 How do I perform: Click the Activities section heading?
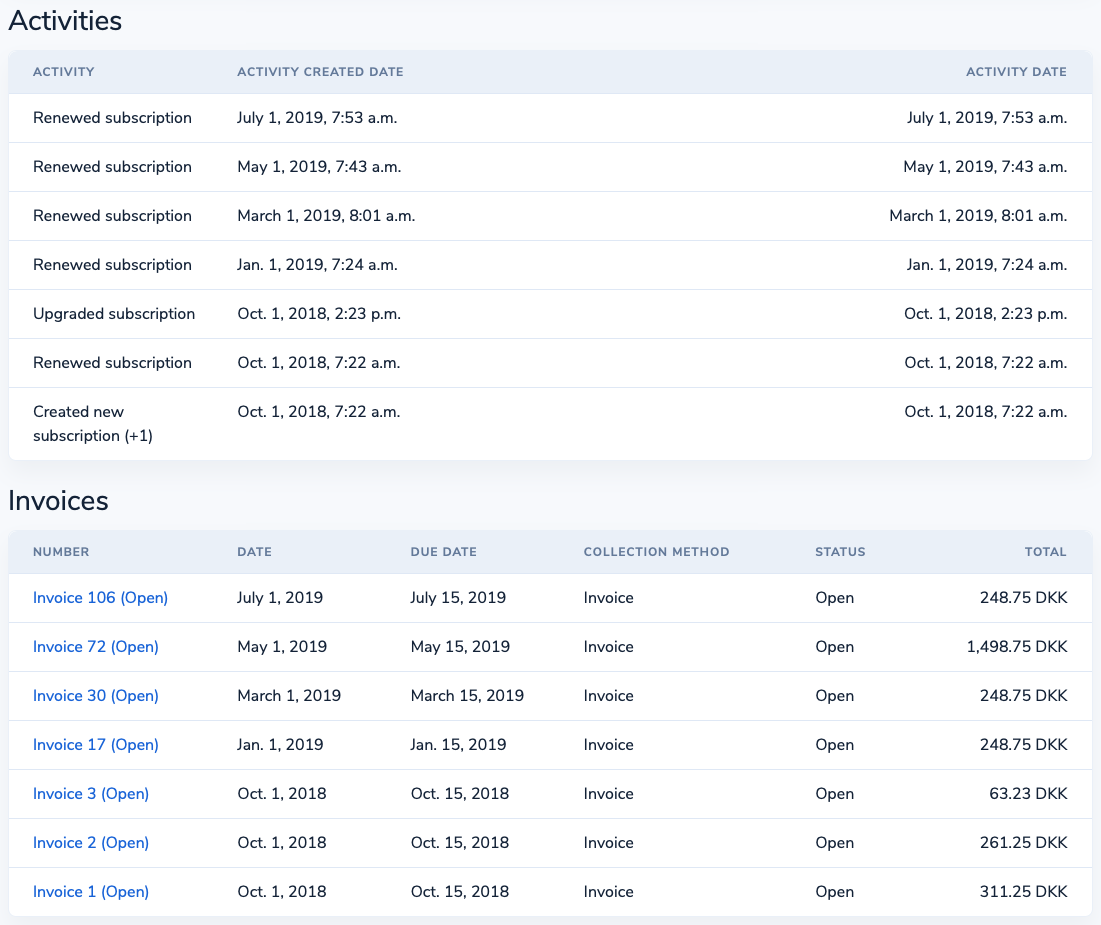coord(65,21)
